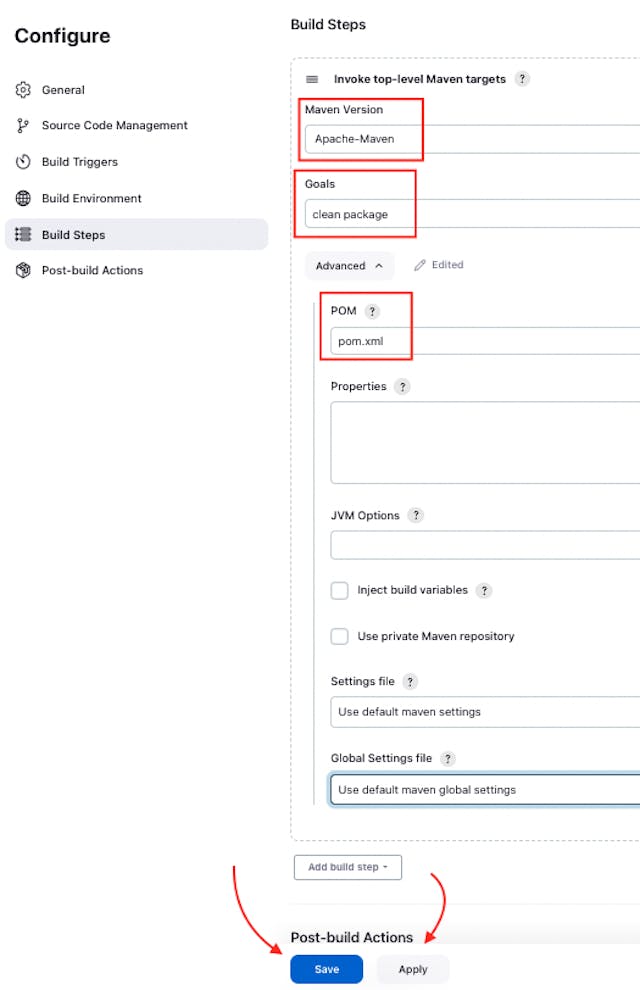Click the General gear icon in sidebar
The height and width of the screenshot is (990, 640).
22,90
